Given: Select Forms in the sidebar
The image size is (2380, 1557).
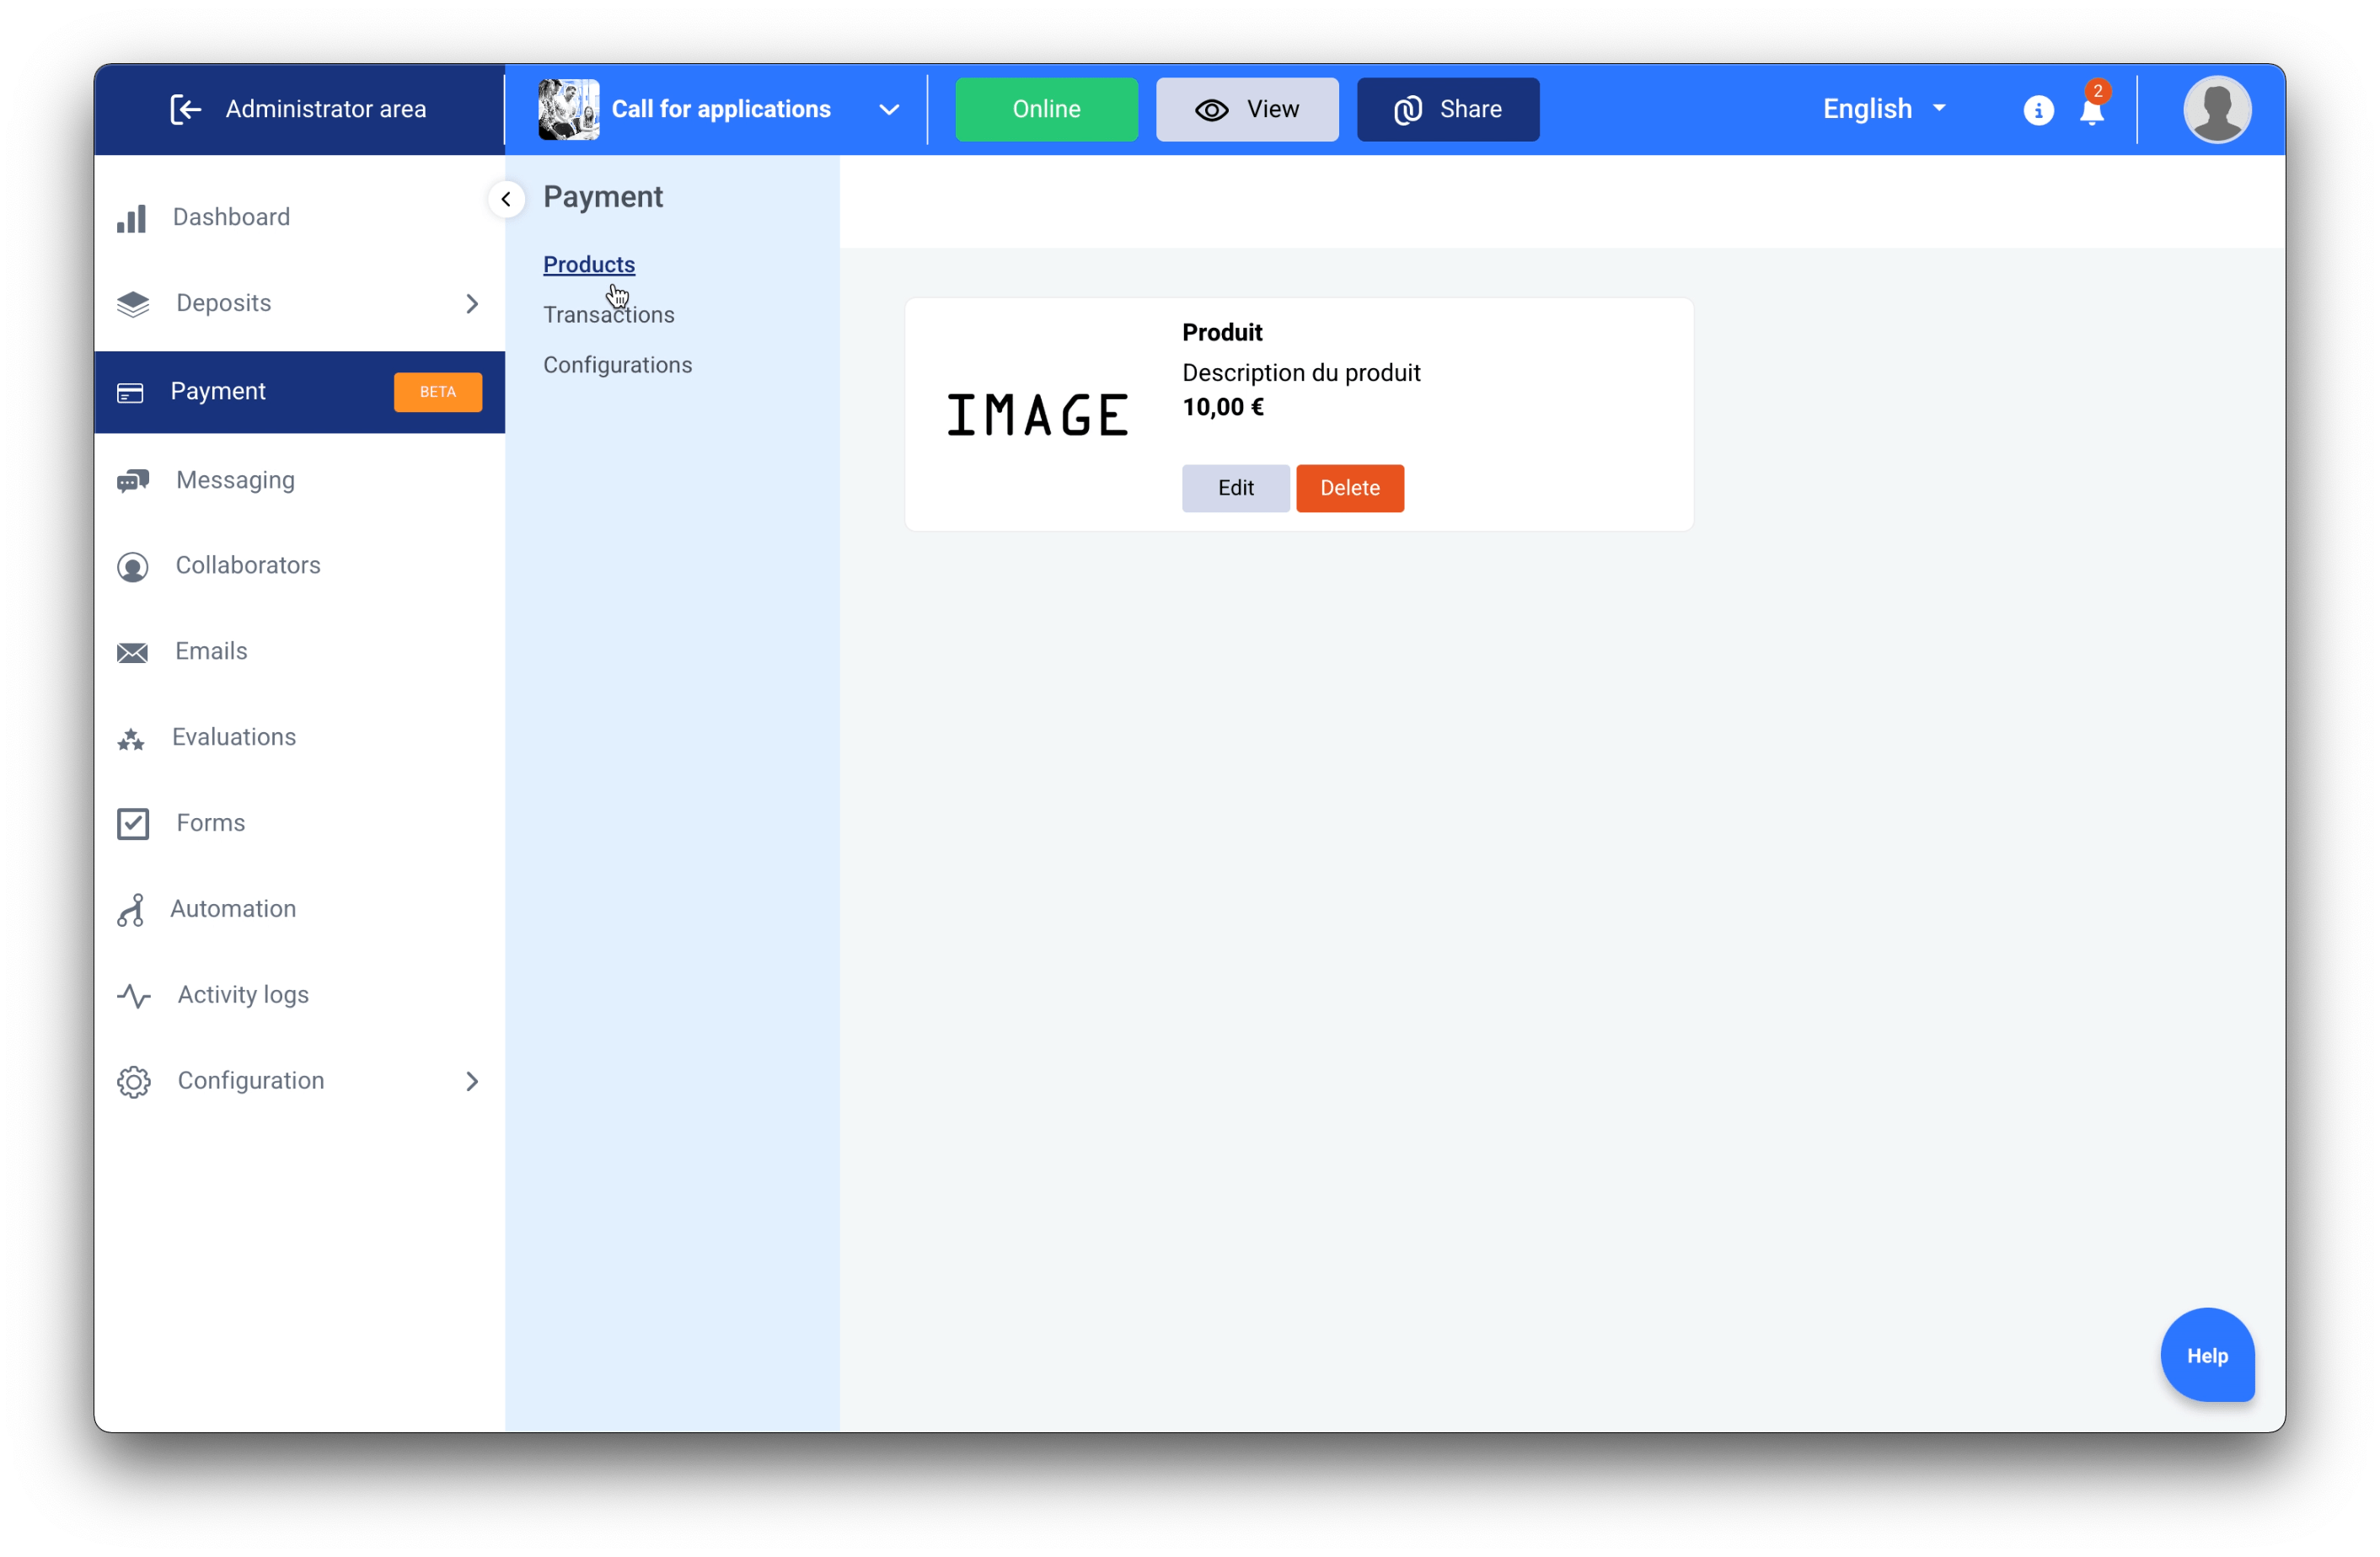Looking at the screenshot, I should click(x=300, y=824).
